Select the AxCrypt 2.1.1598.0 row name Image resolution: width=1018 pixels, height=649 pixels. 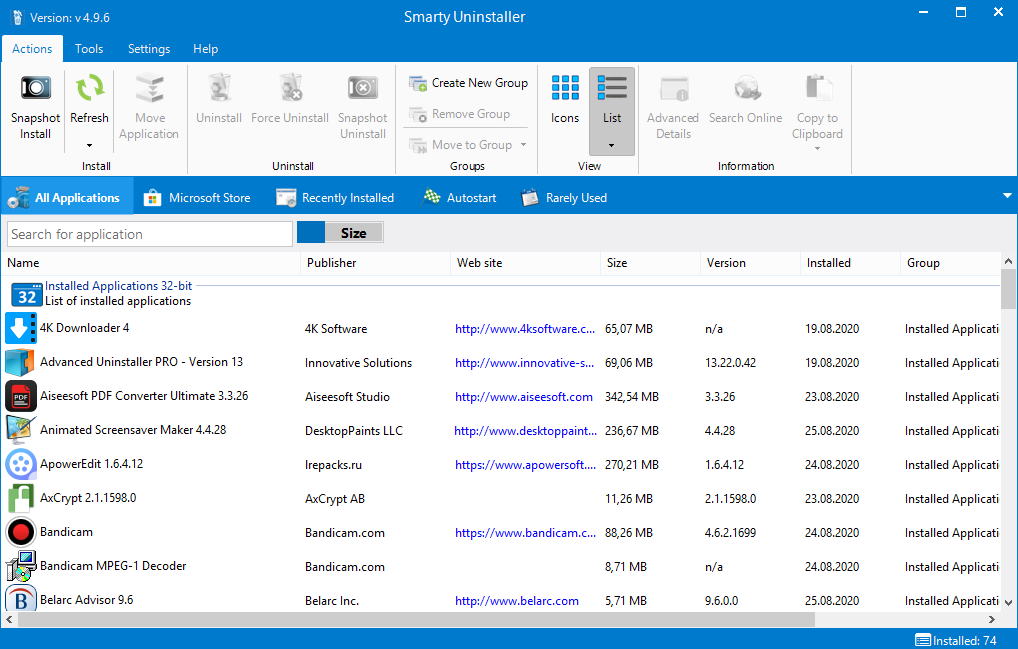[88, 498]
